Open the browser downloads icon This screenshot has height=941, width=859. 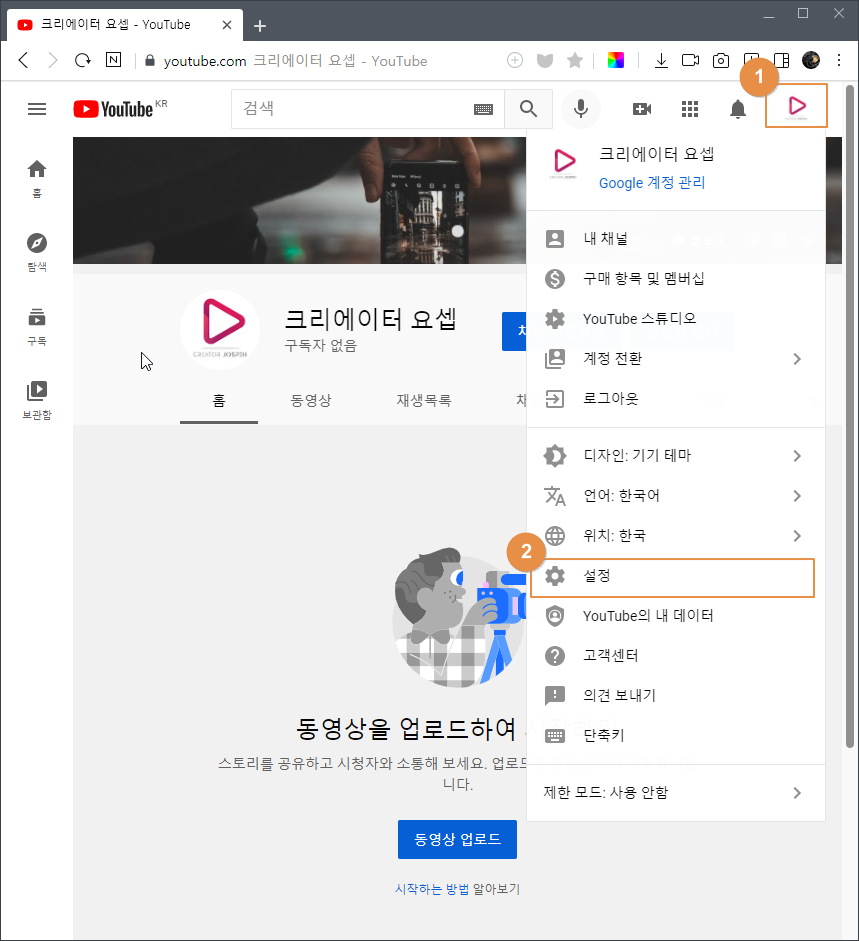point(661,60)
